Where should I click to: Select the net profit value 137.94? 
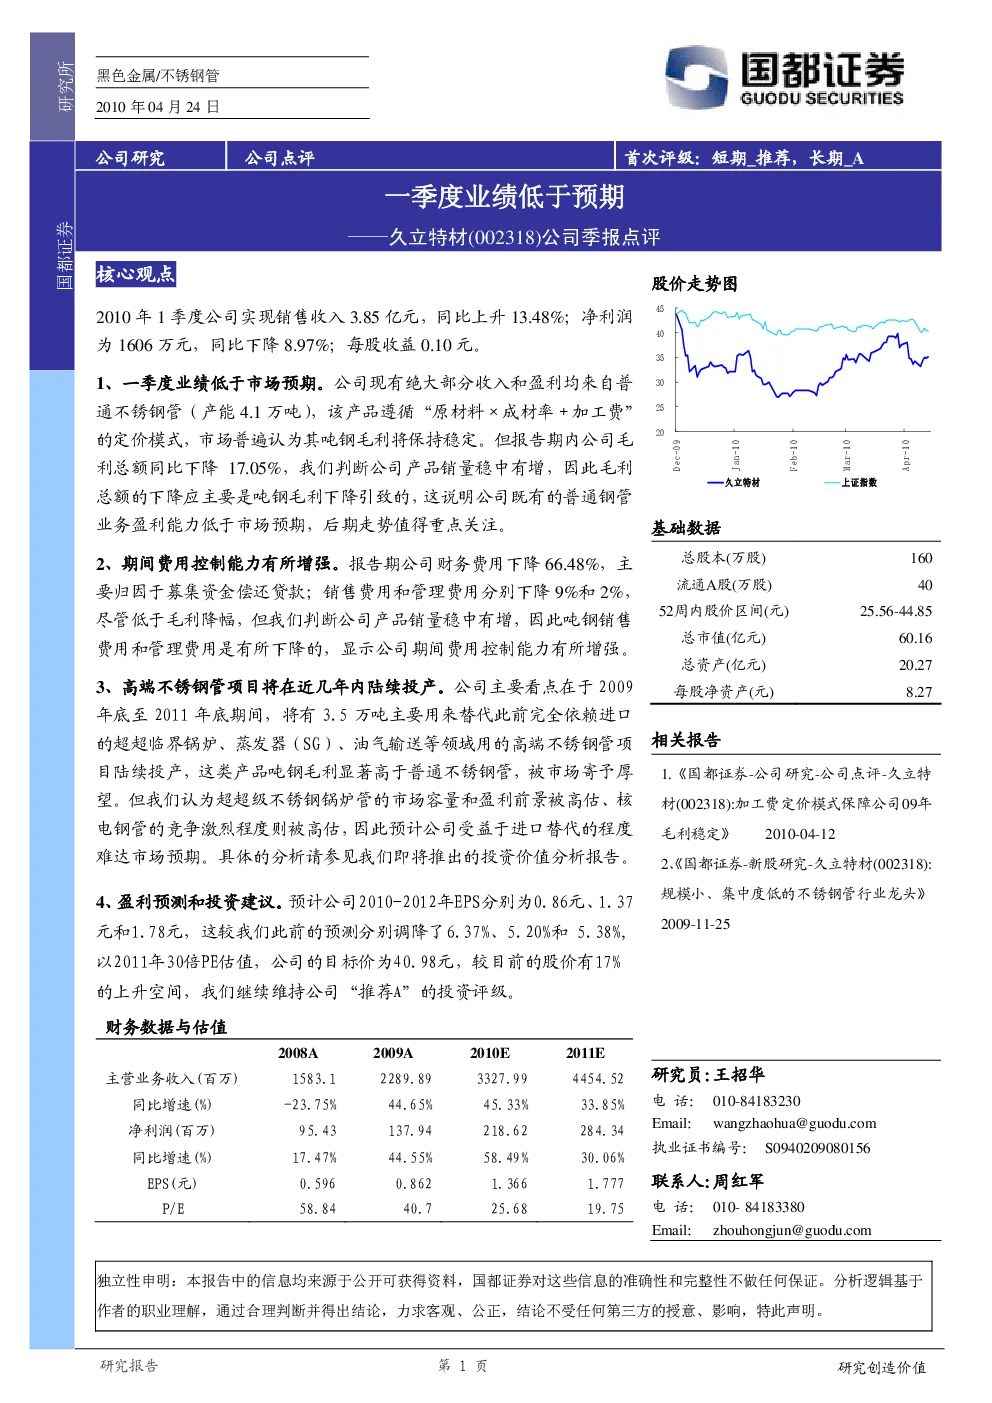(410, 1131)
